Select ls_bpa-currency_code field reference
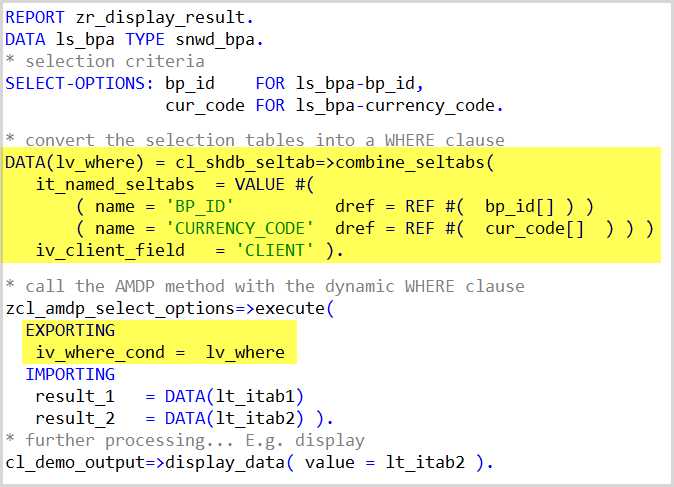 click(395, 106)
